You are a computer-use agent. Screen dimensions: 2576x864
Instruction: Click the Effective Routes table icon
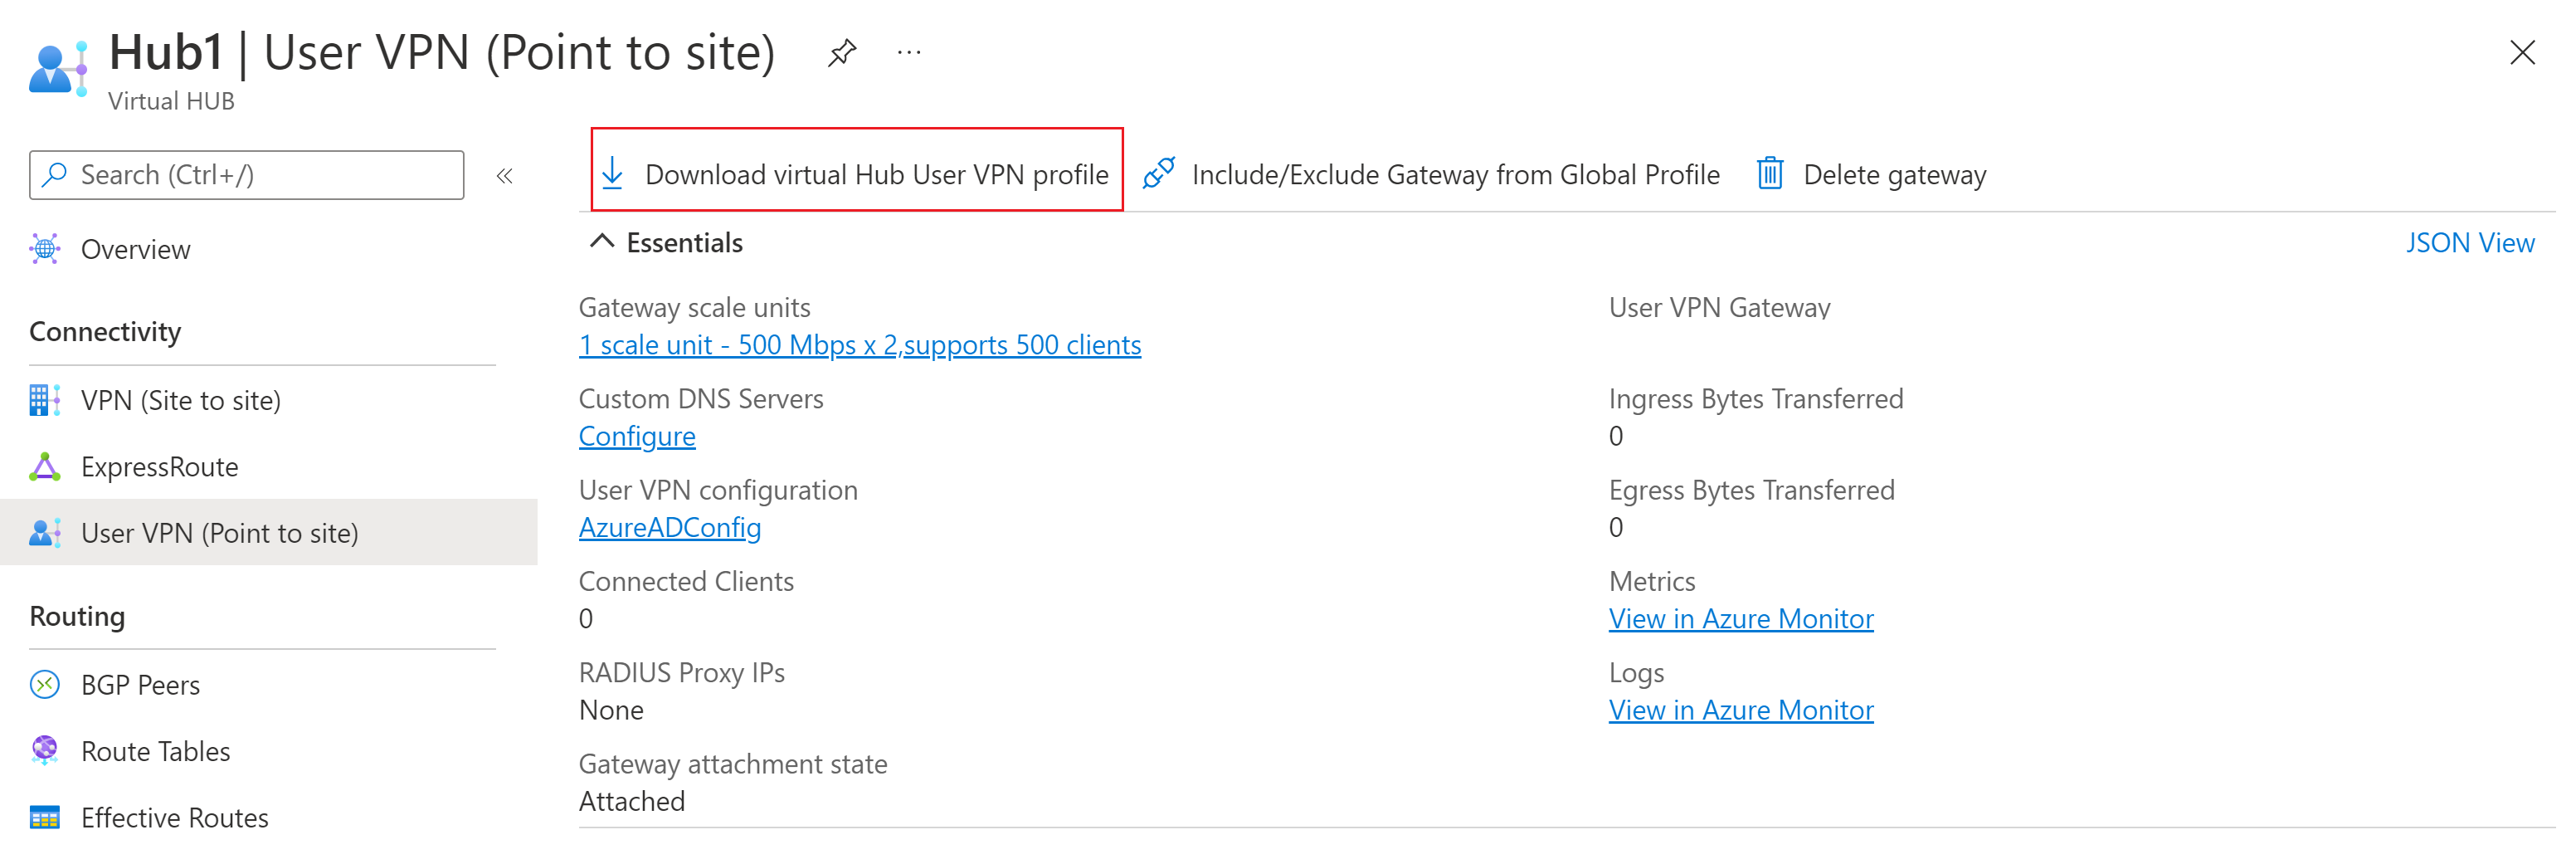45,818
